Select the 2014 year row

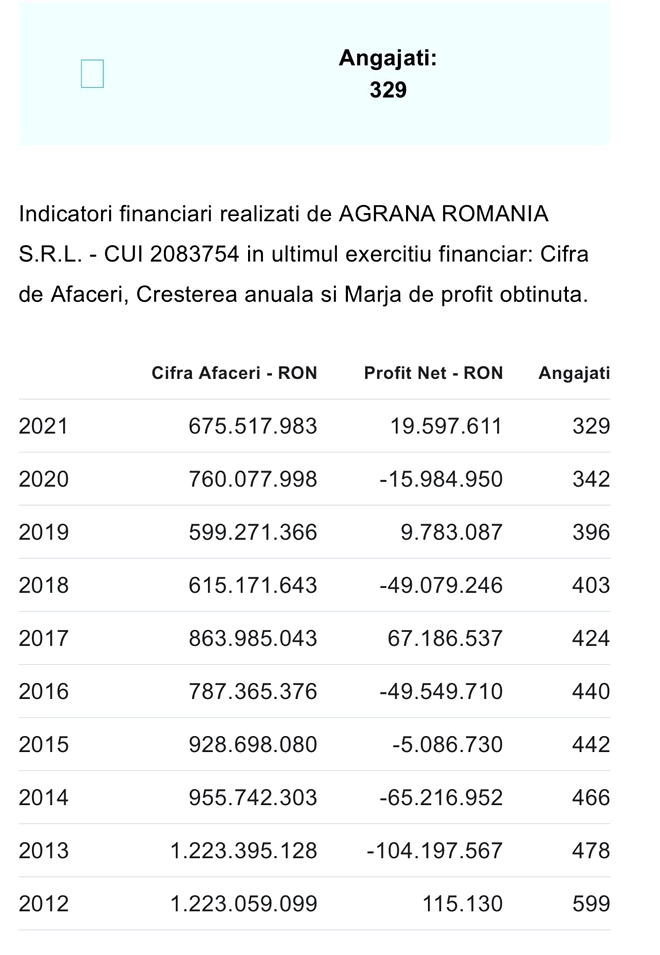coord(314,797)
